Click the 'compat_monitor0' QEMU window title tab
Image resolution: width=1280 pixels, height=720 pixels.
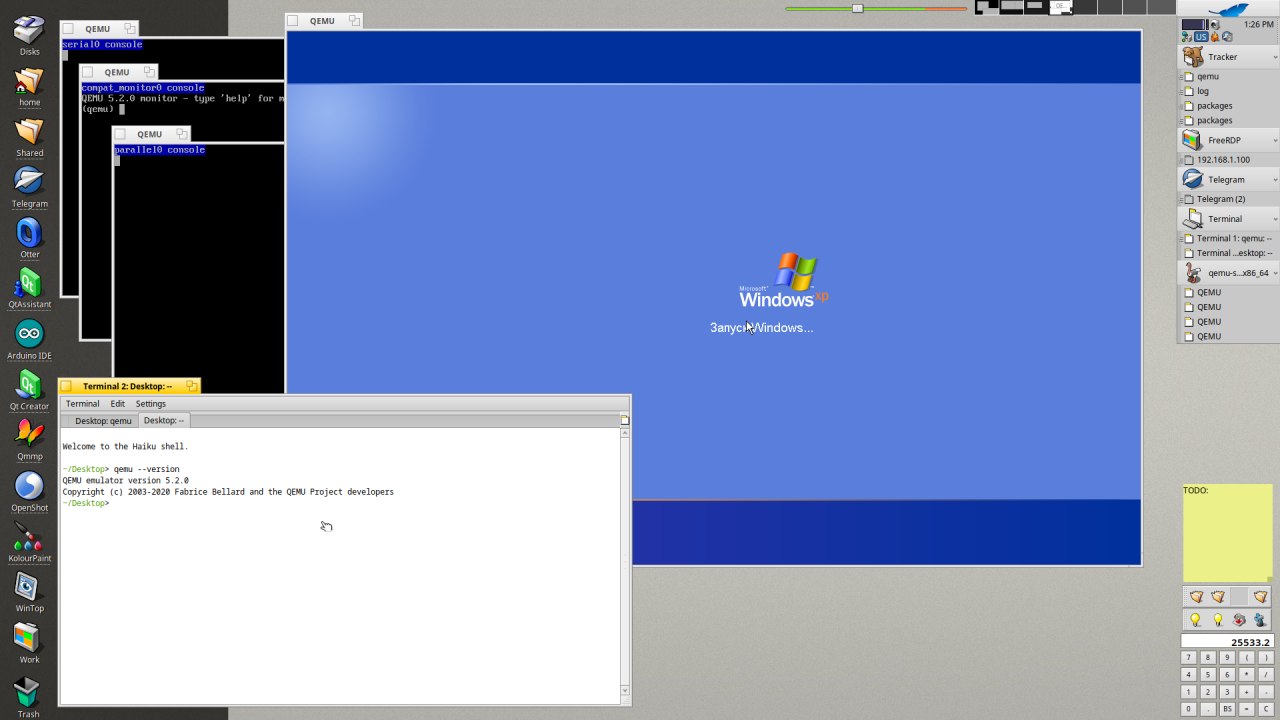coord(118,72)
